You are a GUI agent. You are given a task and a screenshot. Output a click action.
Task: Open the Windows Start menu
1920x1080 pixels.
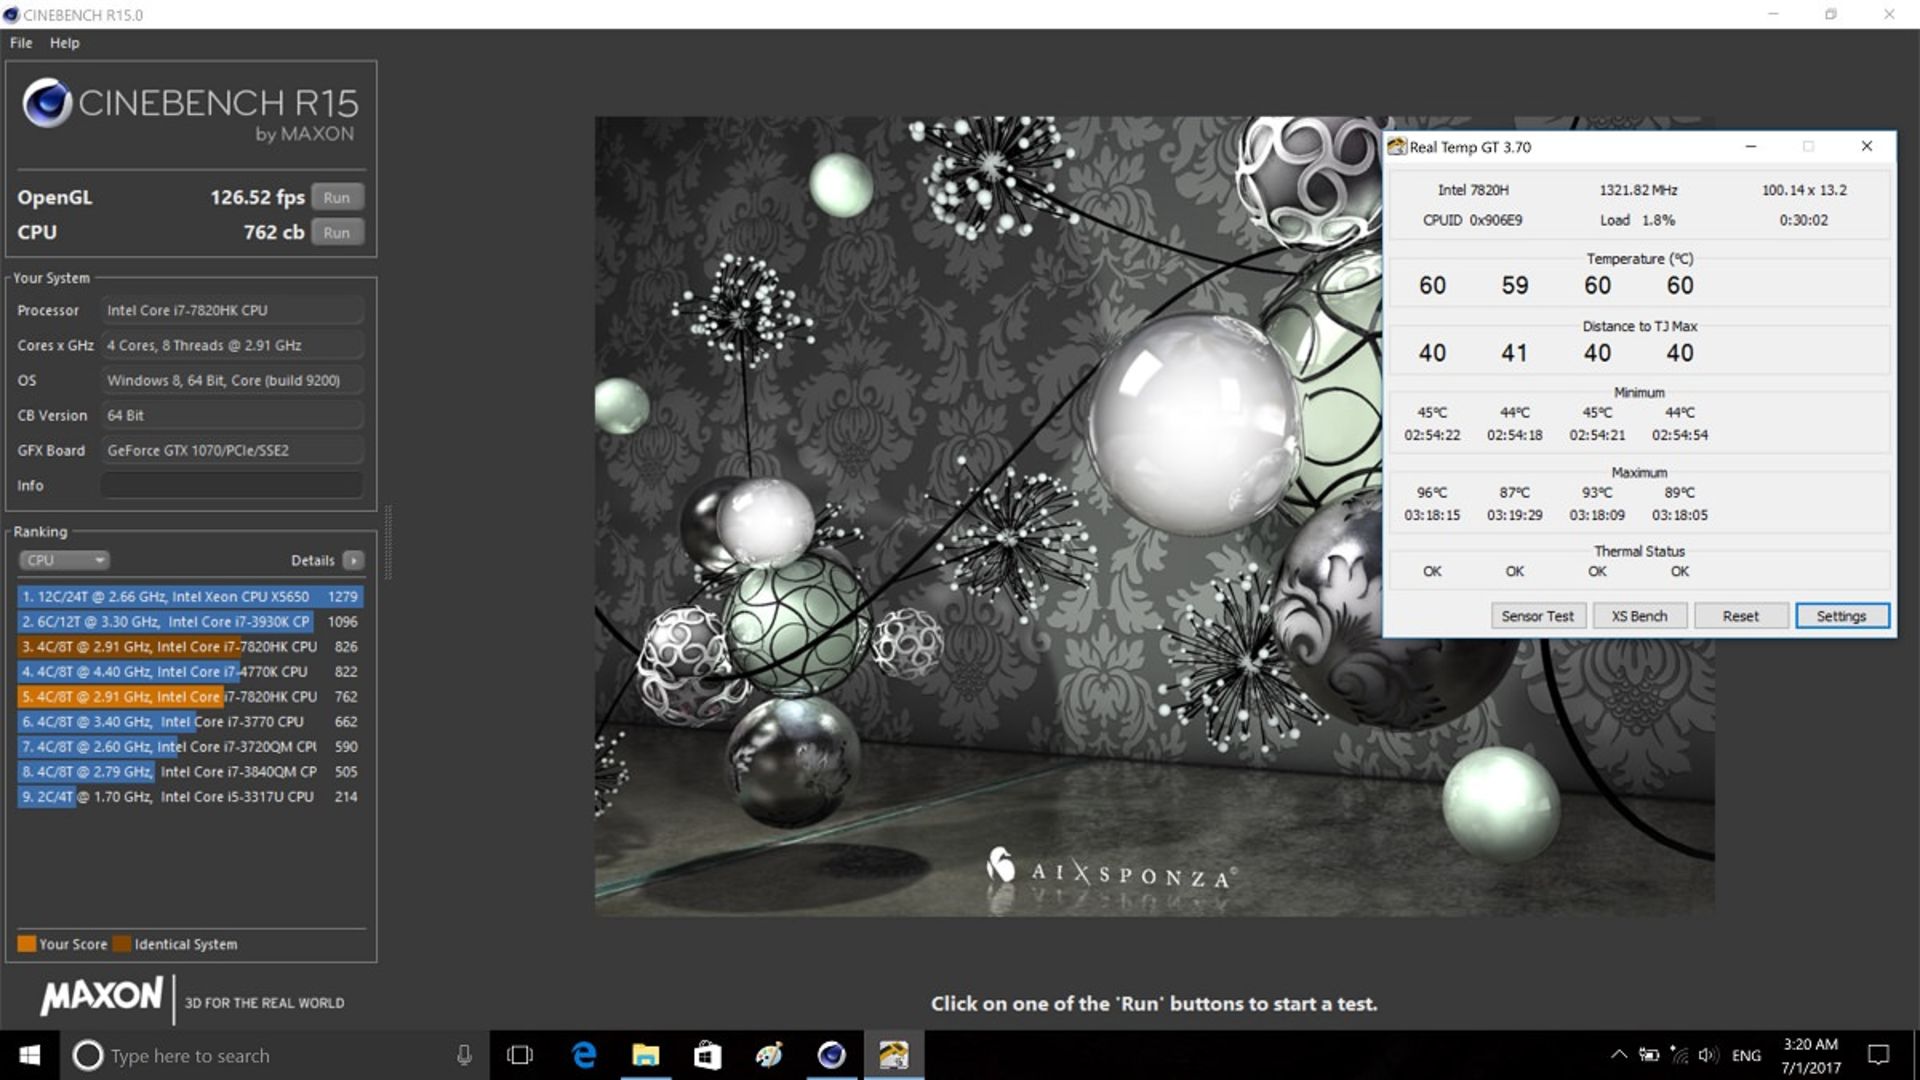29,1055
